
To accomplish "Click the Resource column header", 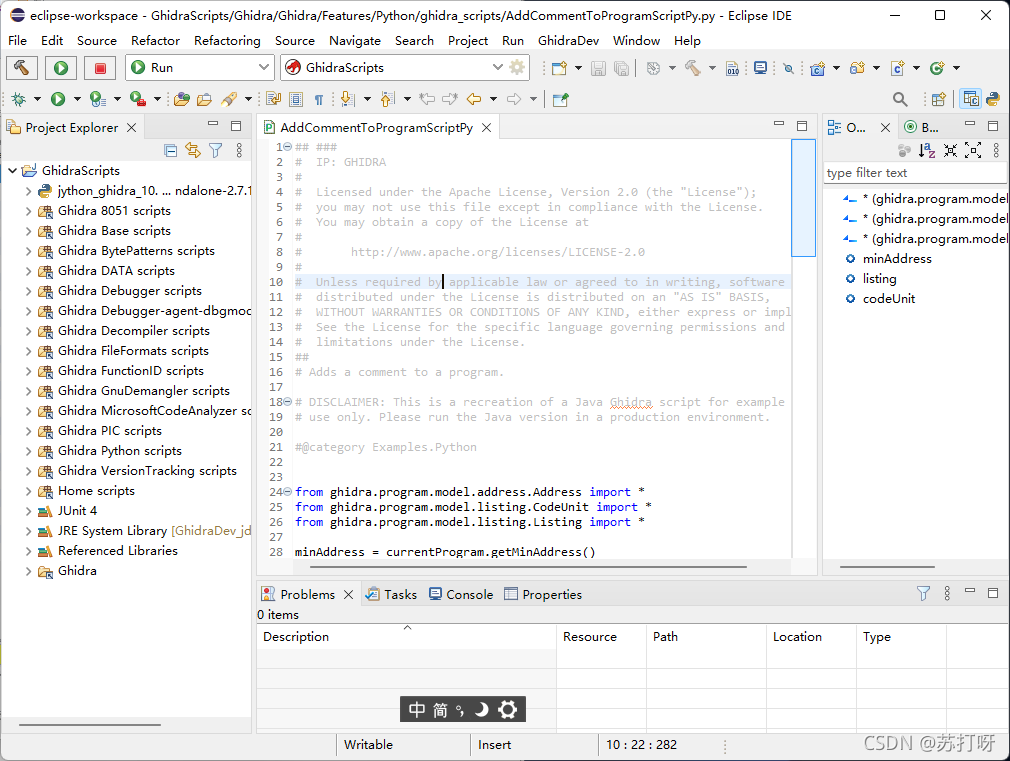I will [602, 637].
